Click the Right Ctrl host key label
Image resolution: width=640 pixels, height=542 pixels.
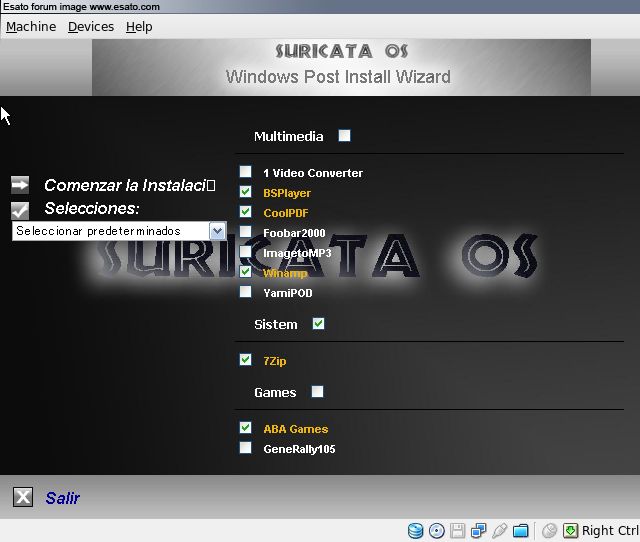click(610, 531)
